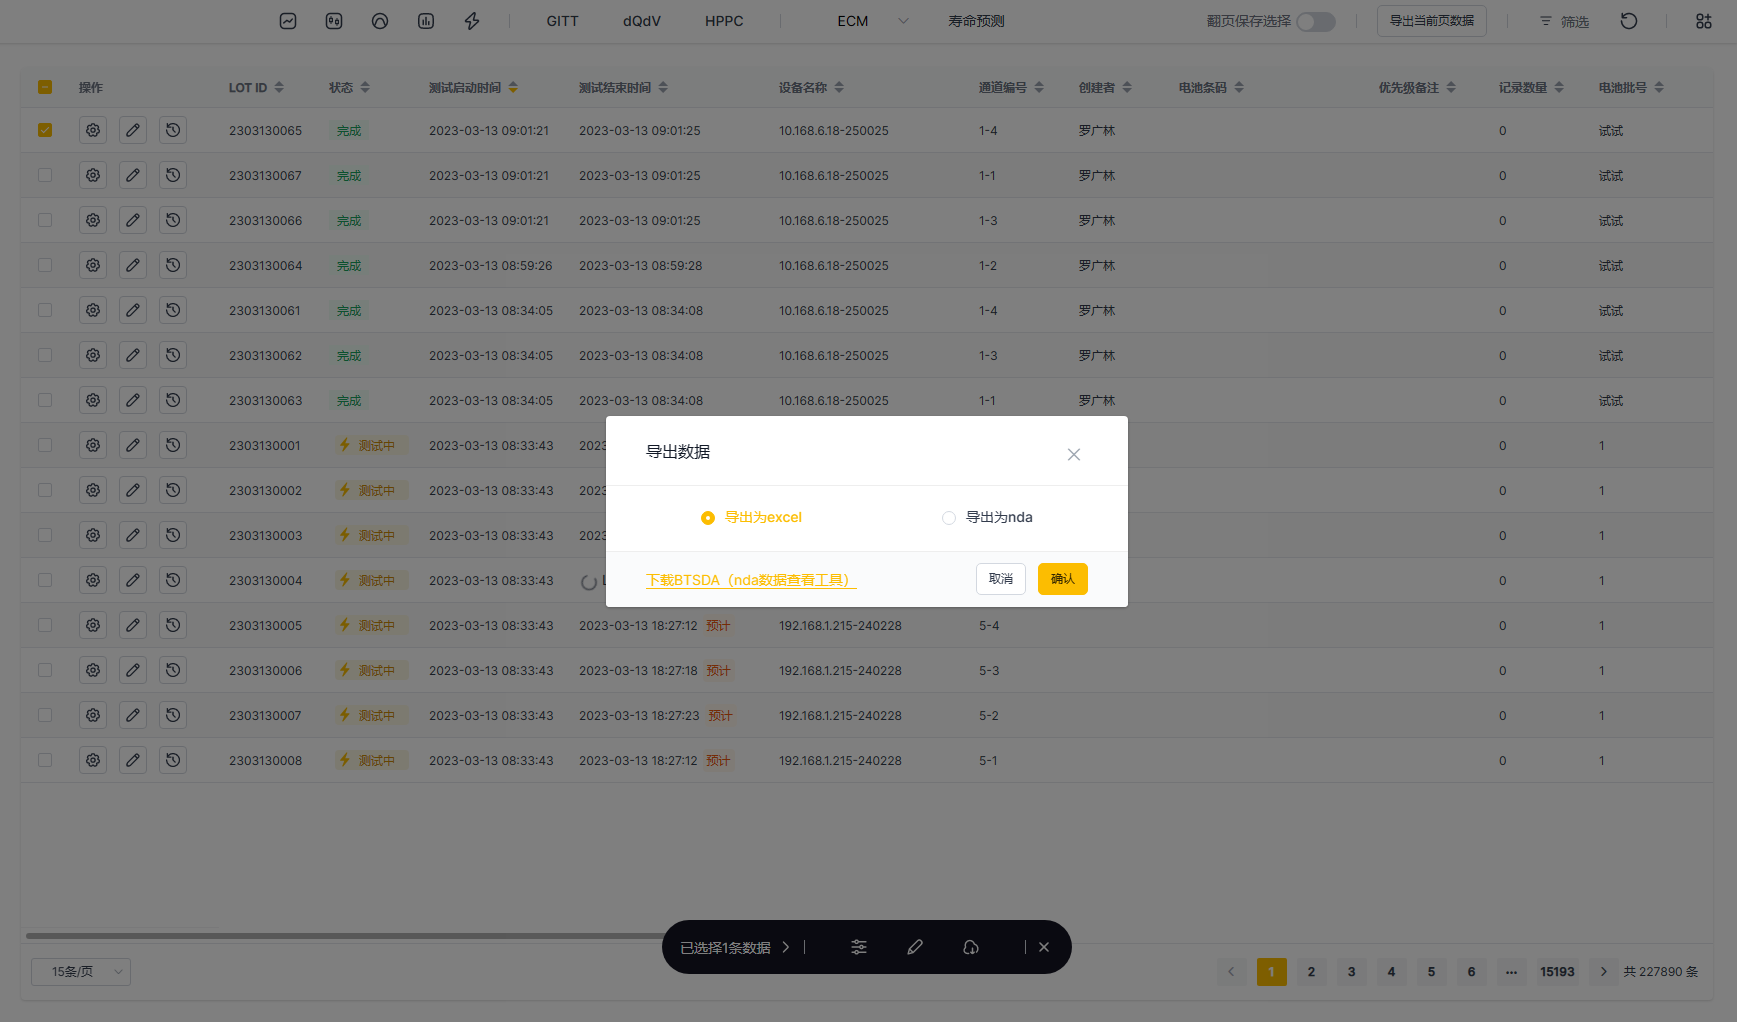Expand the 已选择1条数据 chevron

click(x=786, y=947)
